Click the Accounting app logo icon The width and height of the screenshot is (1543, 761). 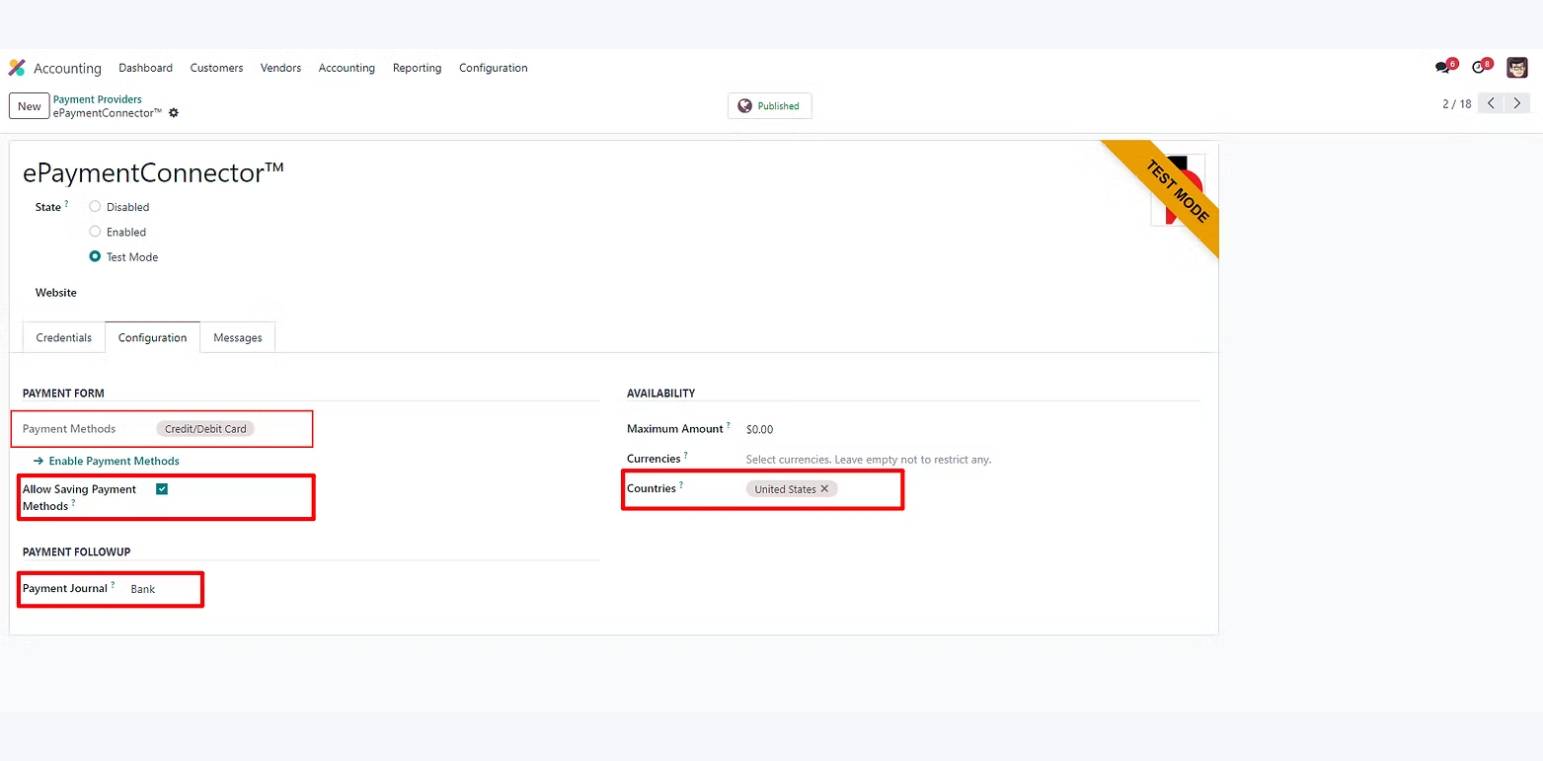coord(16,68)
